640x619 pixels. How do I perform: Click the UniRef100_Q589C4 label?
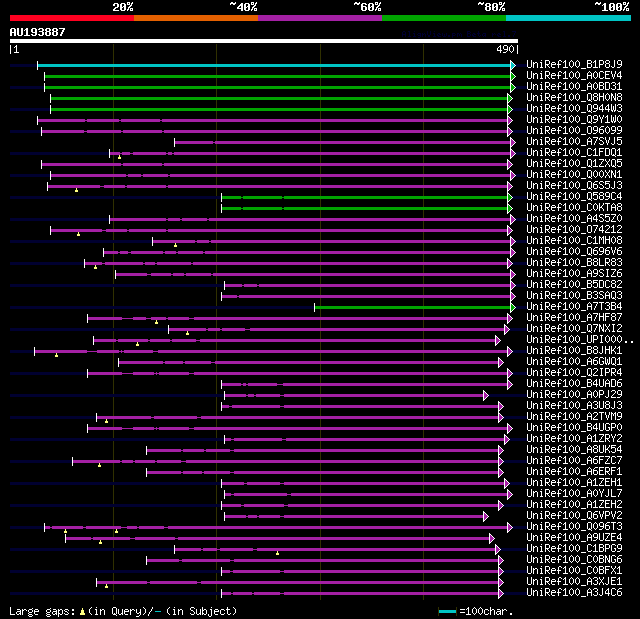click(574, 197)
